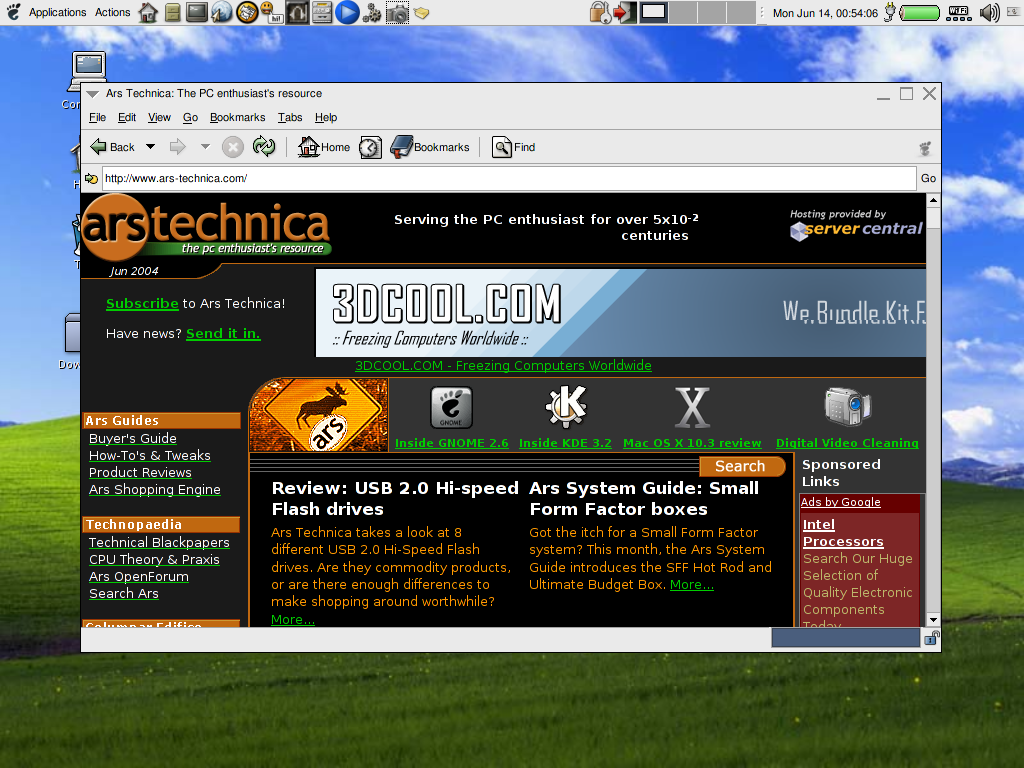Open the volume speaker control
Screen dimensions: 1024x768
tap(990, 12)
